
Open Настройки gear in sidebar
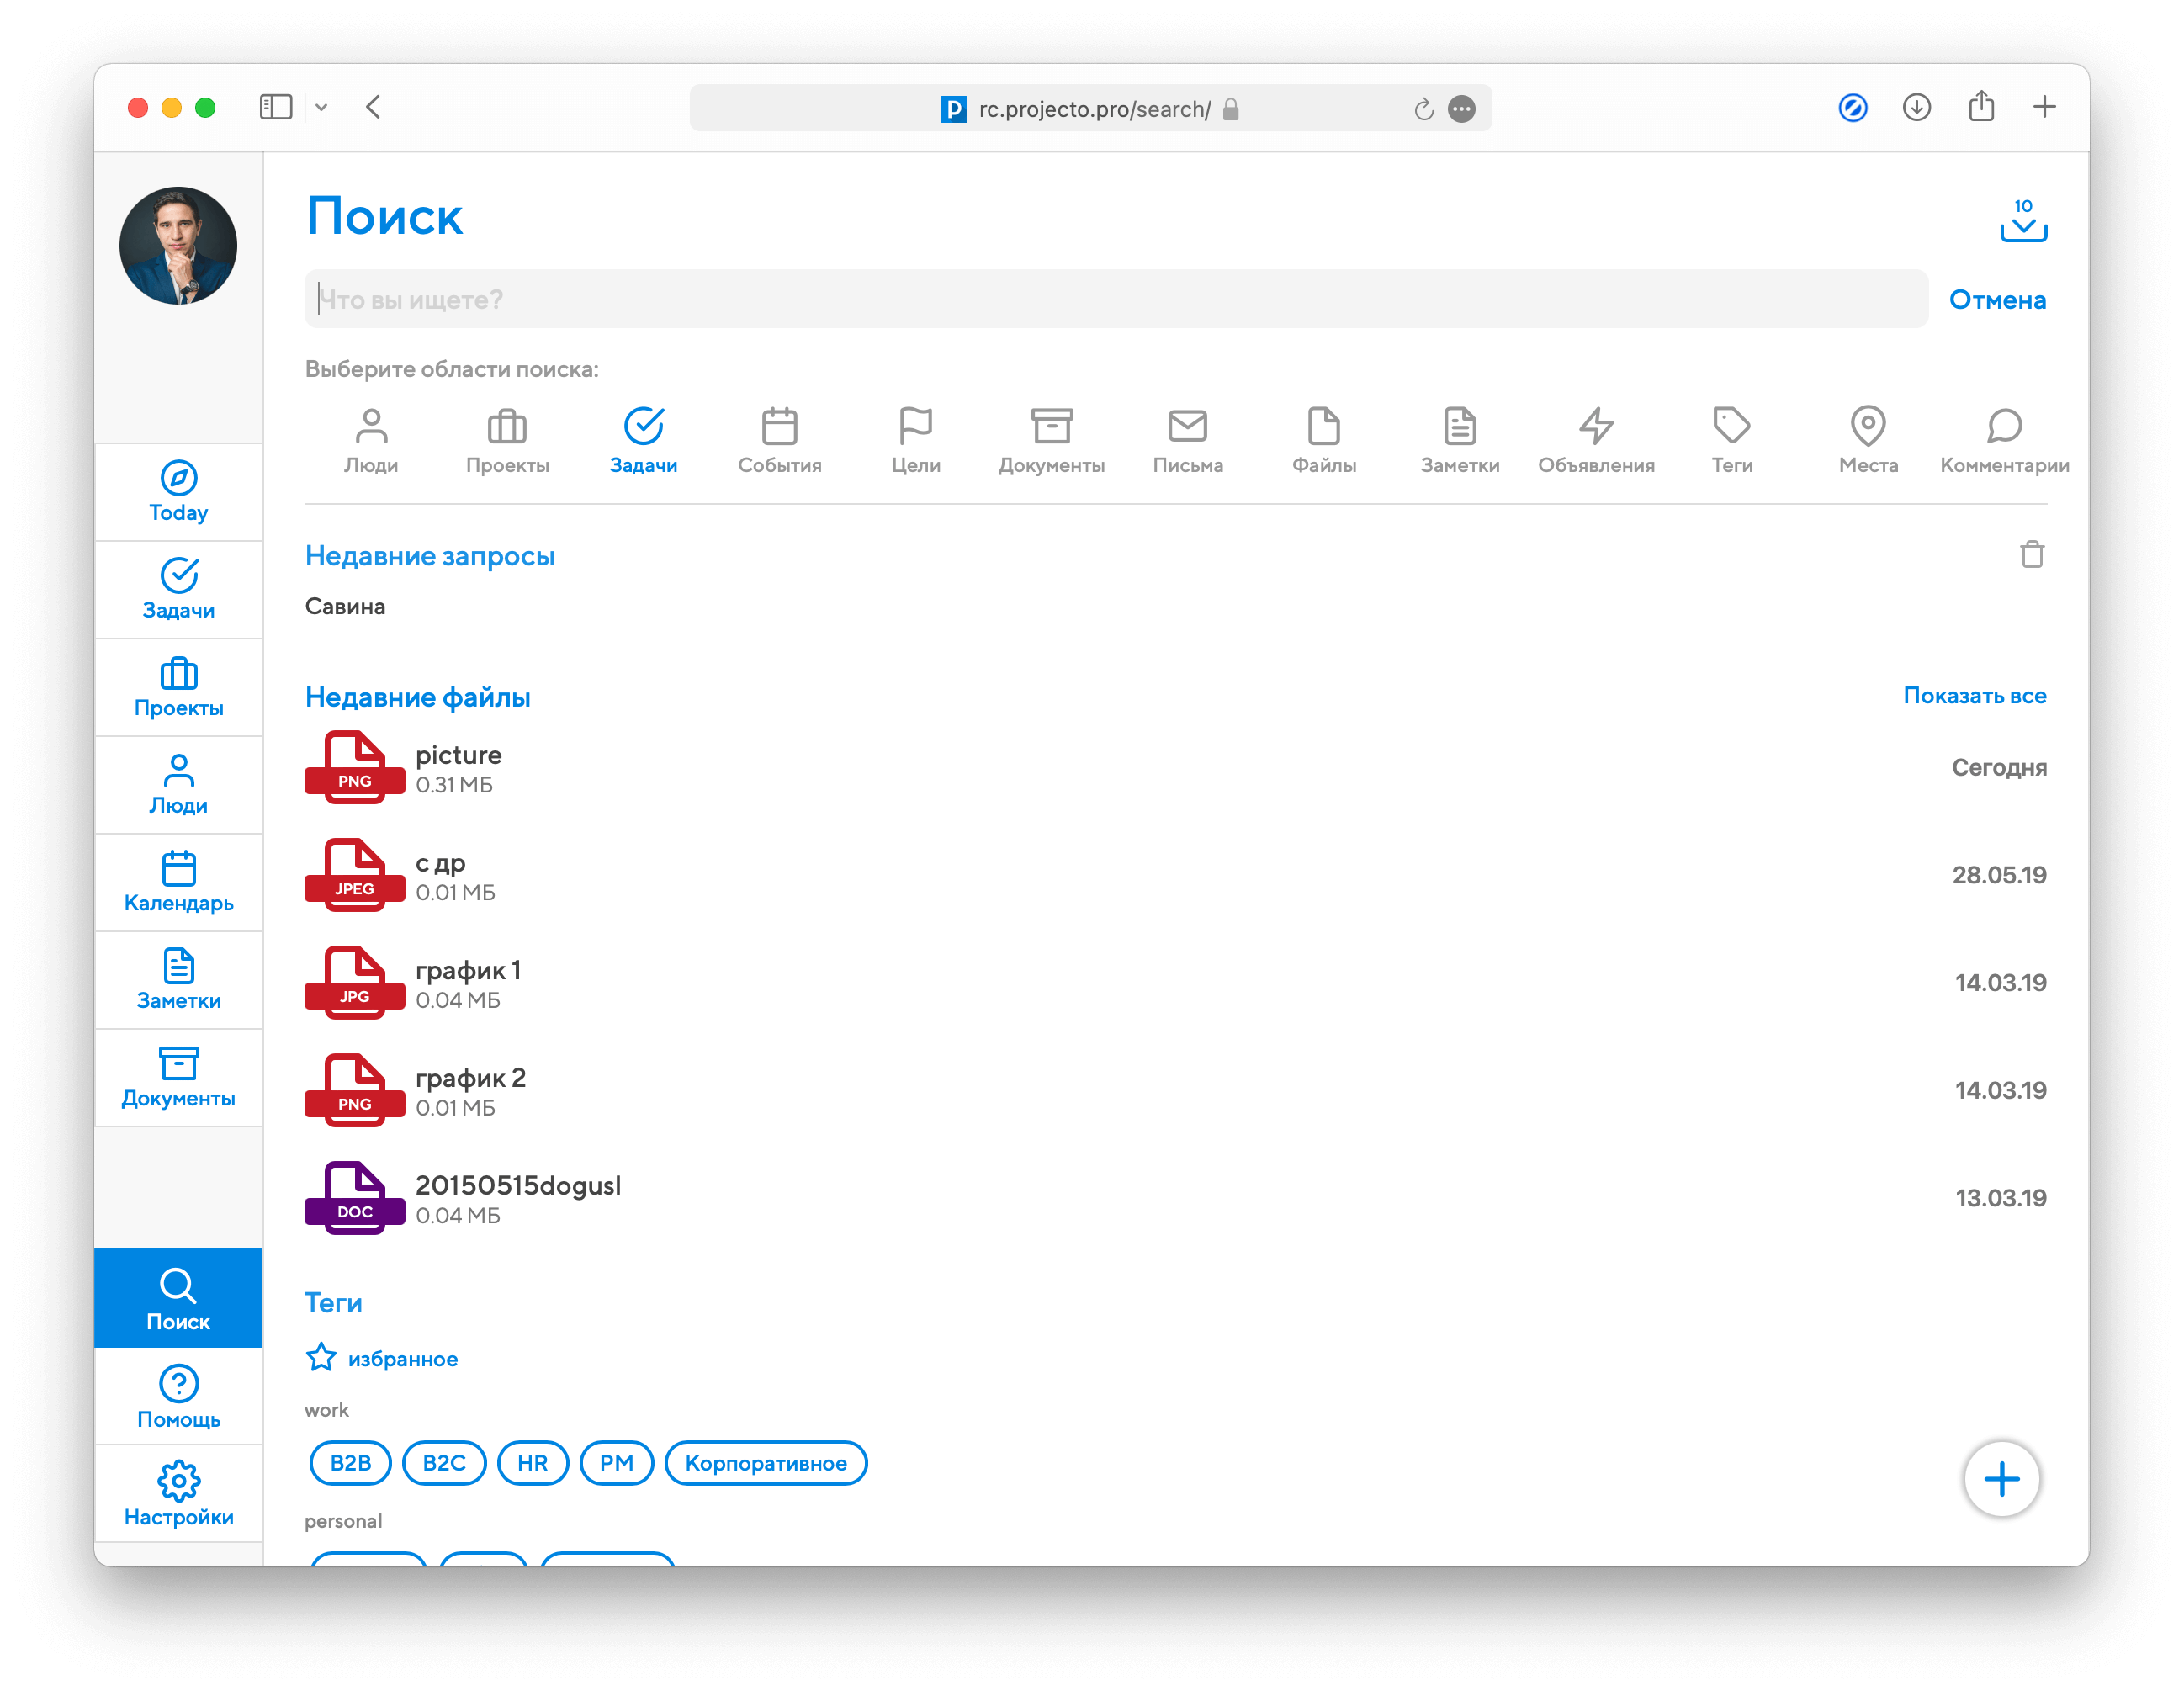pos(178,1495)
